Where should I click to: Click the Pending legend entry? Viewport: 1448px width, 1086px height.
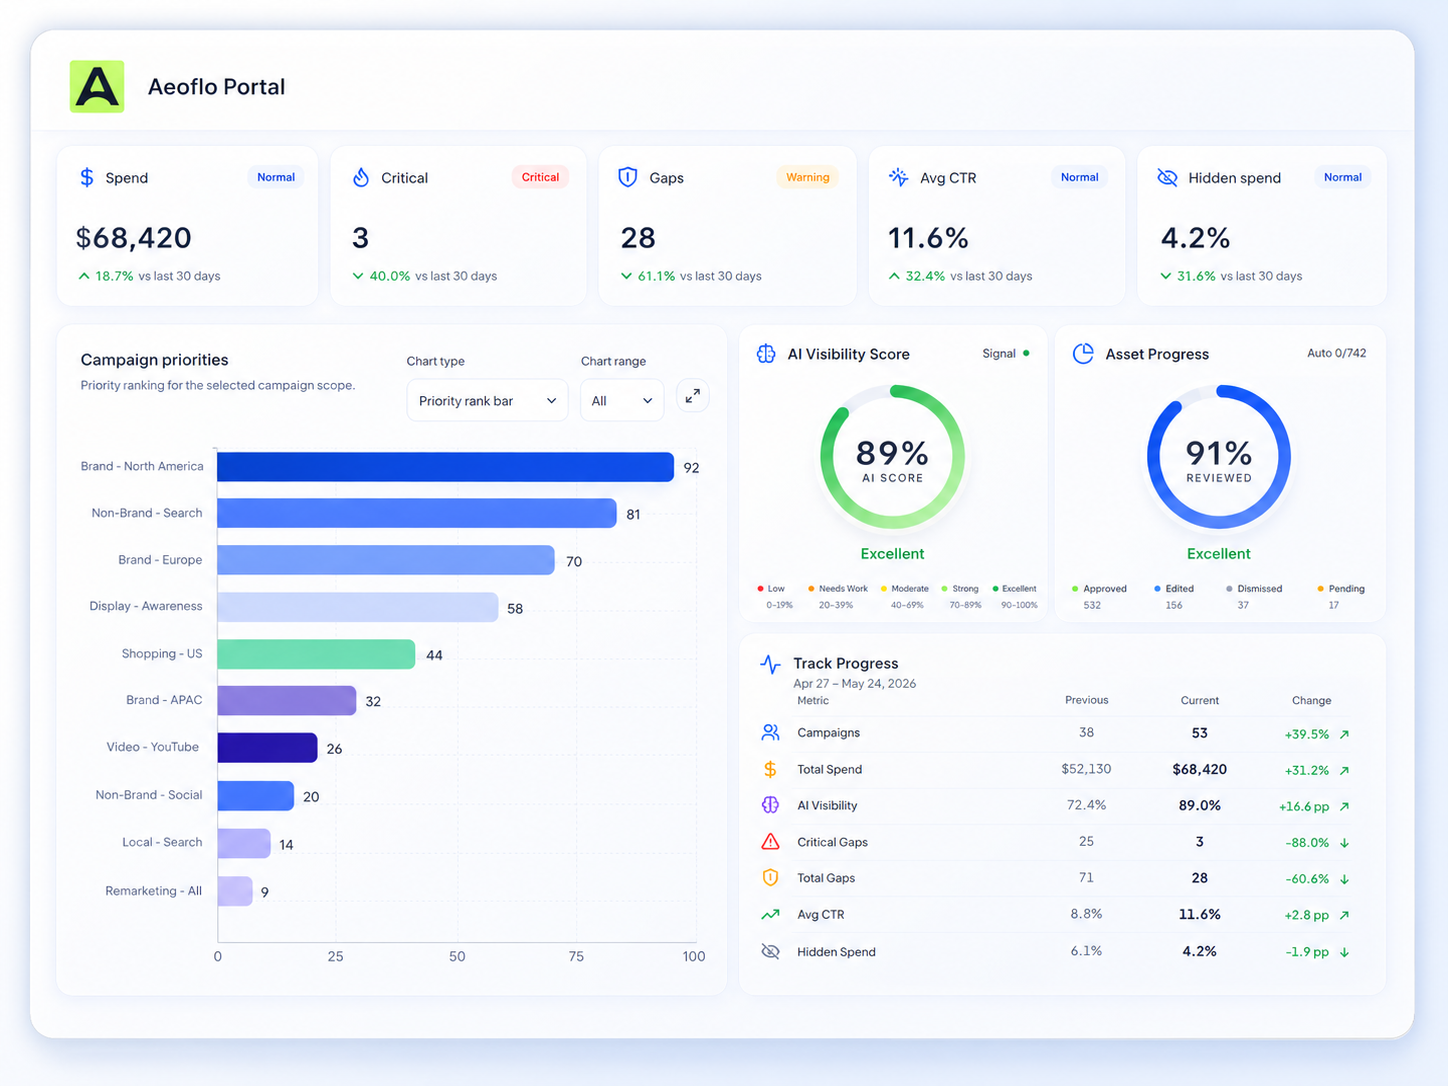click(x=1341, y=596)
